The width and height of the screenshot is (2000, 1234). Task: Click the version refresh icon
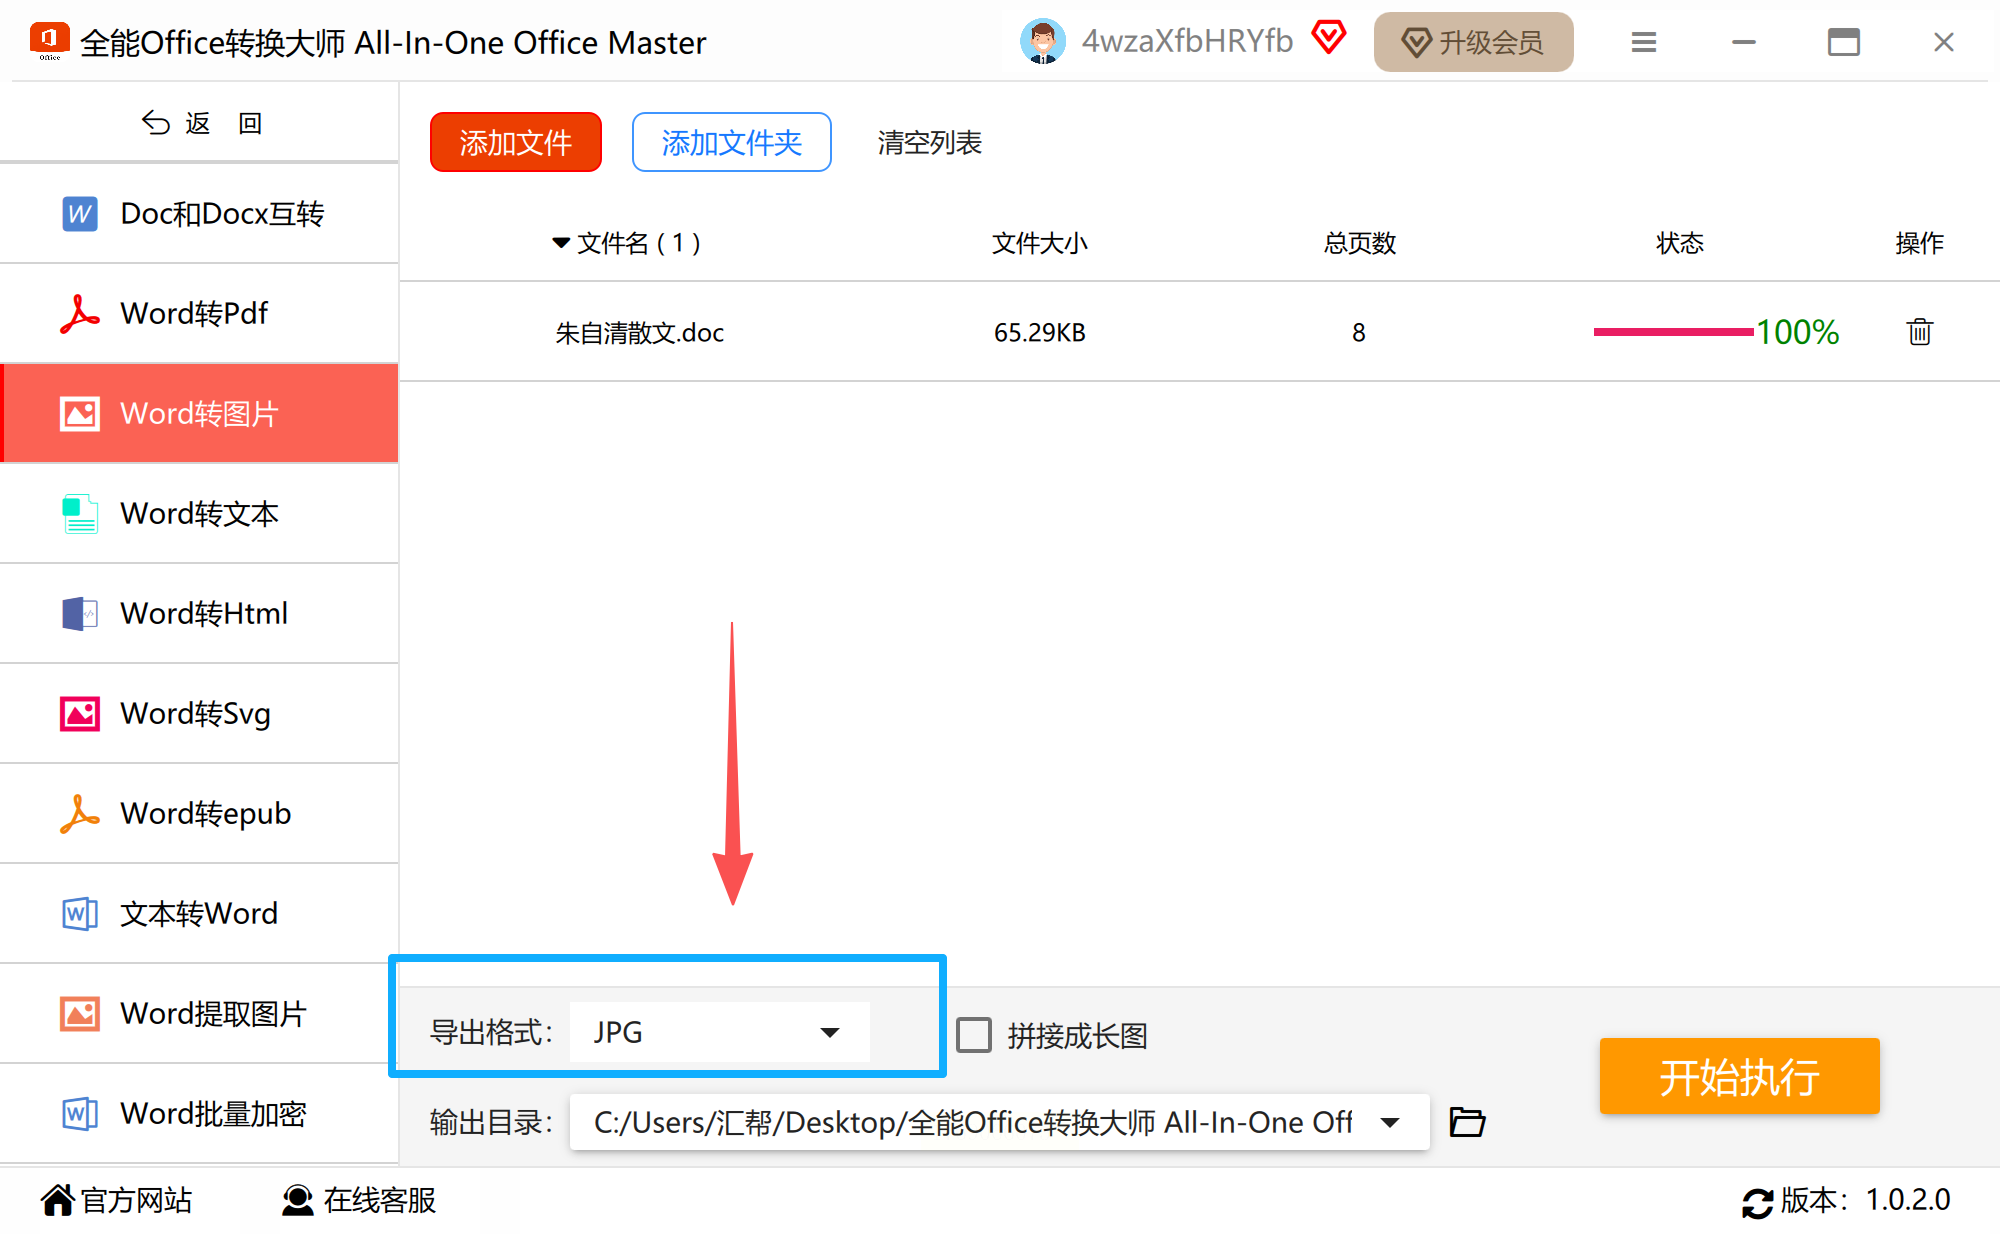coord(1757,1201)
